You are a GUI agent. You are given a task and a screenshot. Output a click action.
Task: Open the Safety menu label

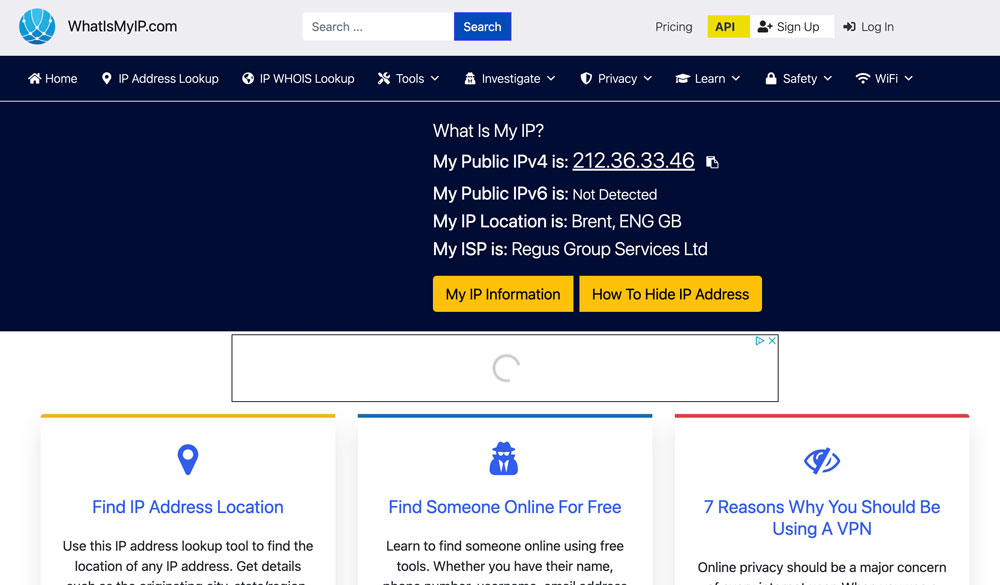800,78
